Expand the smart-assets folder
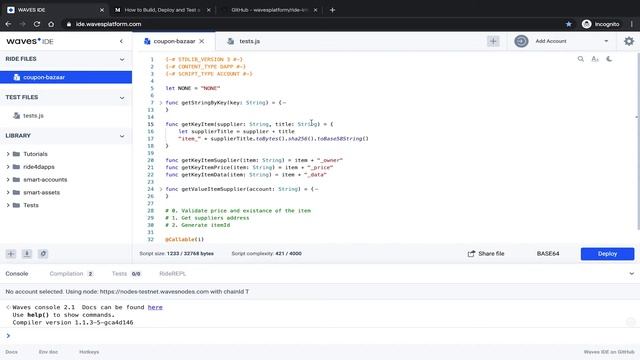The image size is (640, 360). click(8, 192)
